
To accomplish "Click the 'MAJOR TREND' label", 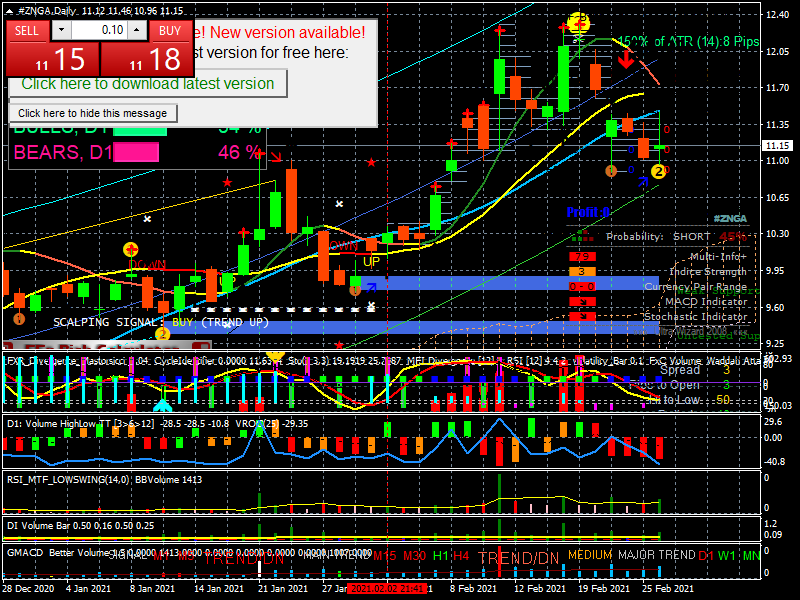I will (657, 555).
